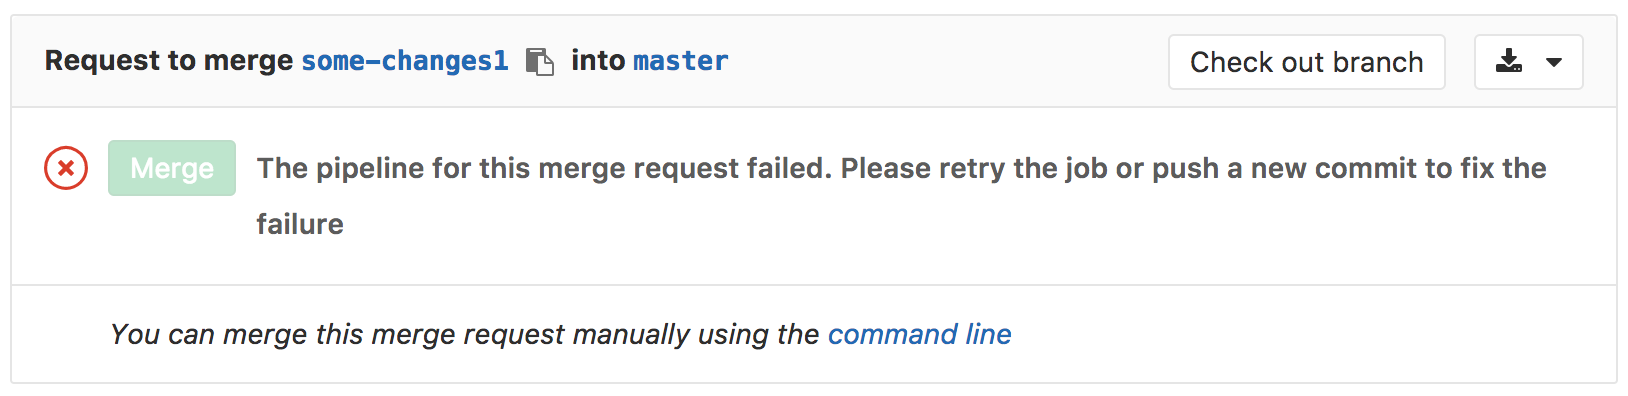Click the word 'failure' on the second line
Viewport: 1628px width, 396px height.
click(300, 224)
